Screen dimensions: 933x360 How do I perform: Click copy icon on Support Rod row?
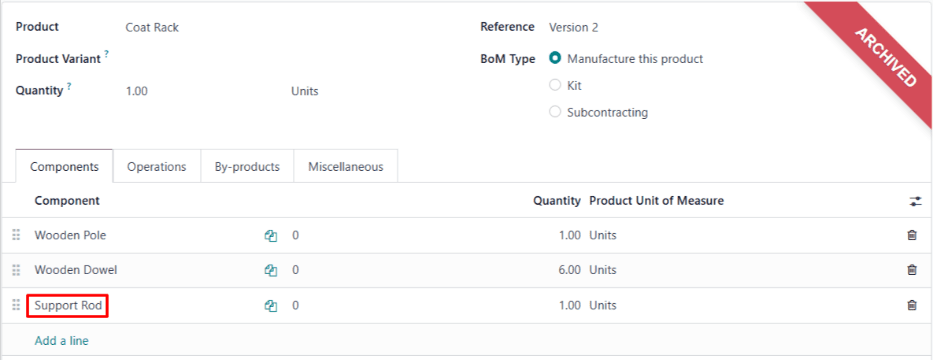(x=271, y=306)
